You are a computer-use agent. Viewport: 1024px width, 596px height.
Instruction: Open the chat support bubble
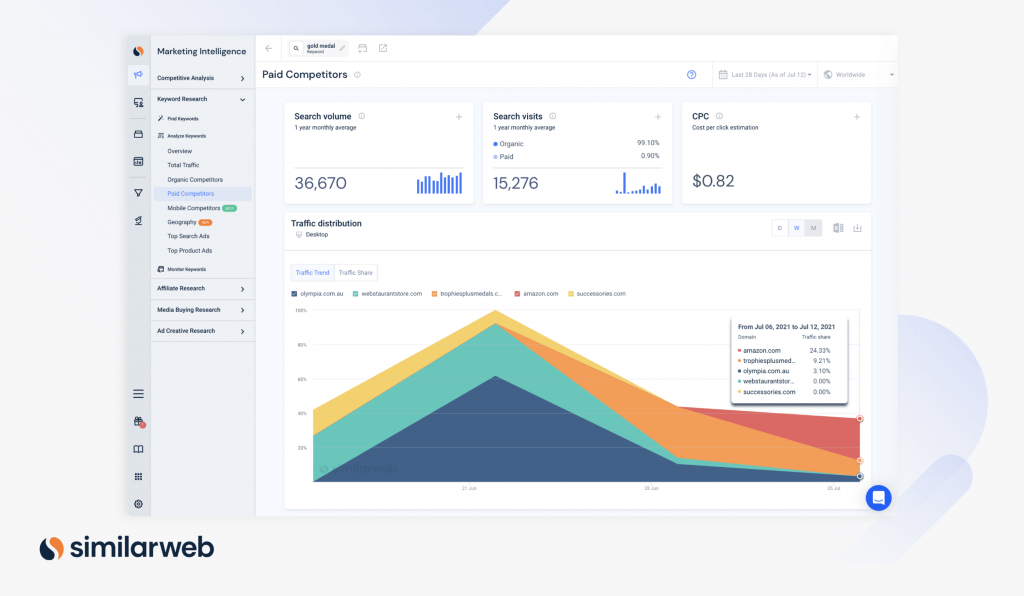pos(878,497)
